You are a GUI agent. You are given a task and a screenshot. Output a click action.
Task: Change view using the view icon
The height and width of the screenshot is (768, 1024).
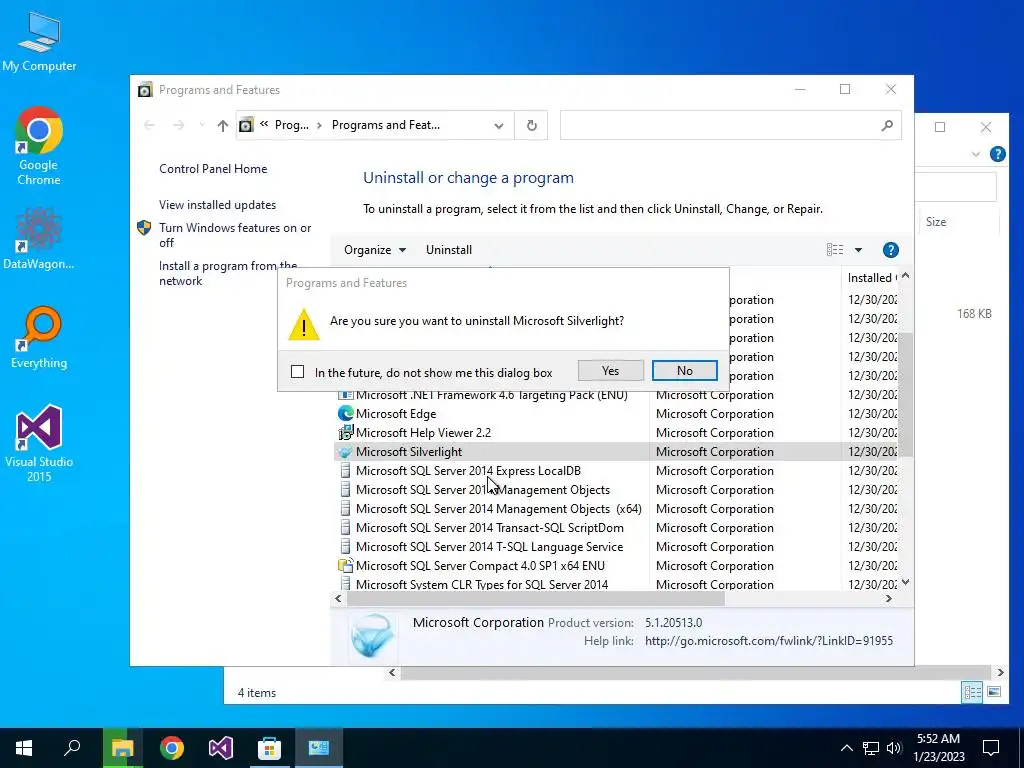[835, 250]
